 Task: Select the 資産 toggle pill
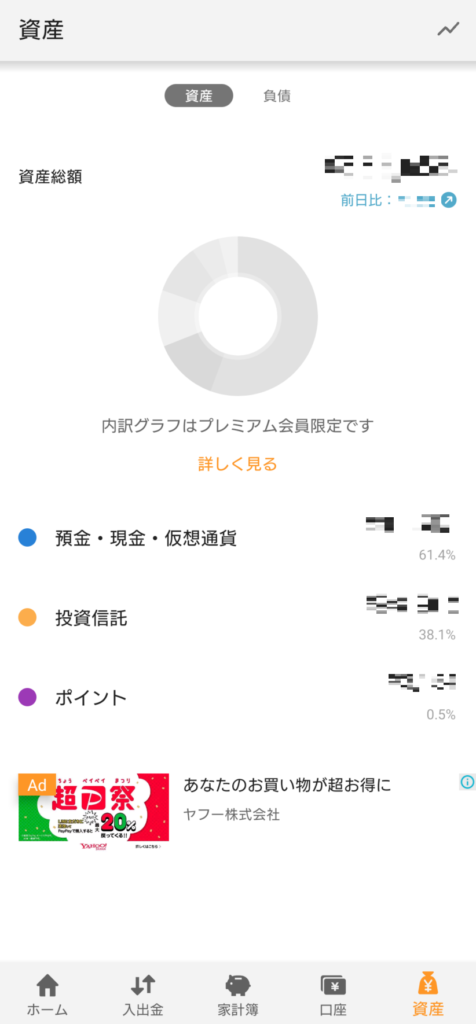click(198, 96)
